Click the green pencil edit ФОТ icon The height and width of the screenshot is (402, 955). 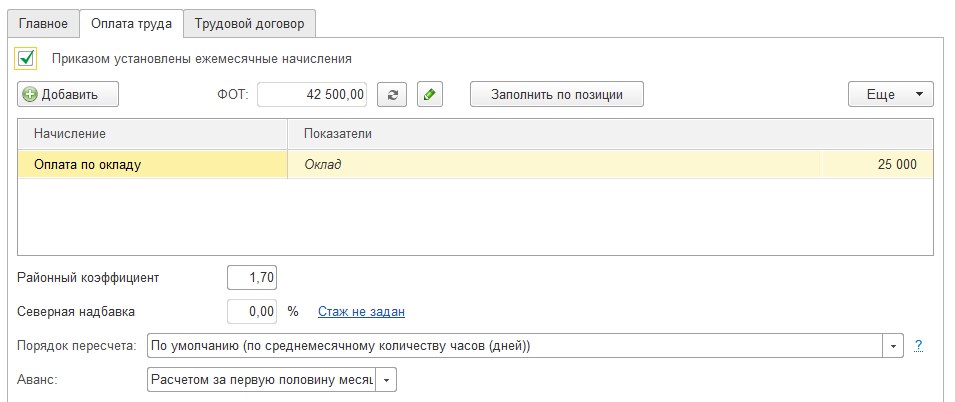429,95
